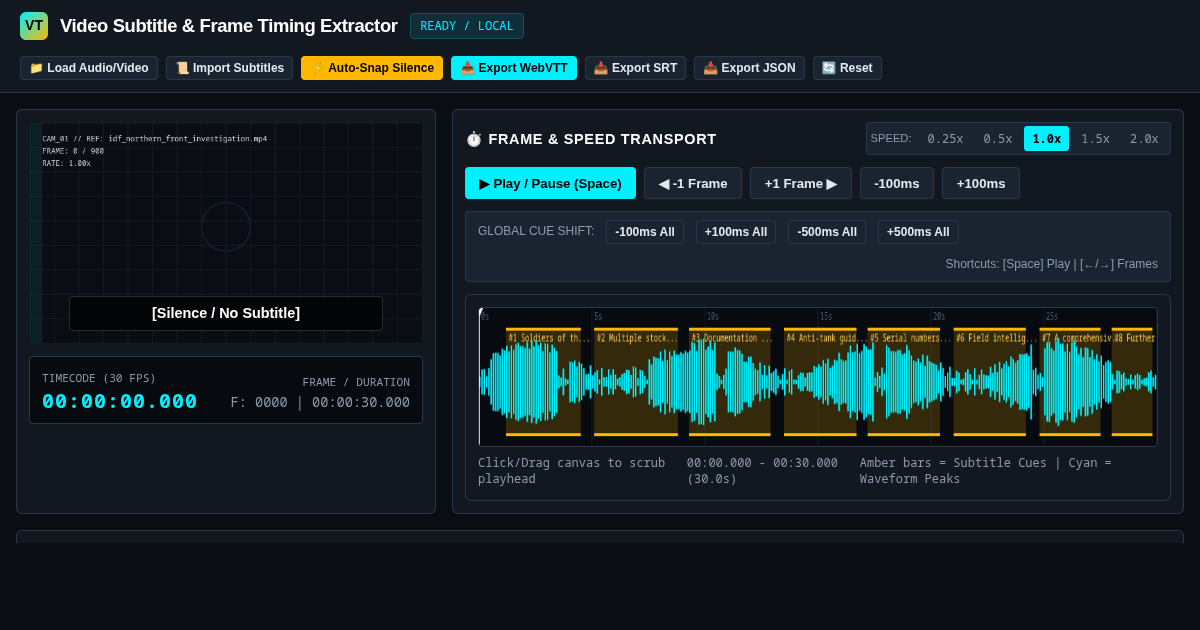Click the VT app logo icon
Image resolution: width=1200 pixels, height=630 pixels.
(34, 26)
